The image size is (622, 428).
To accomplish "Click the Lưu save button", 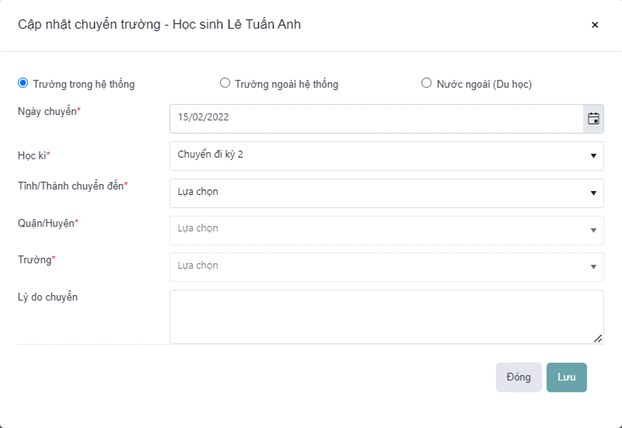I will click(566, 377).
